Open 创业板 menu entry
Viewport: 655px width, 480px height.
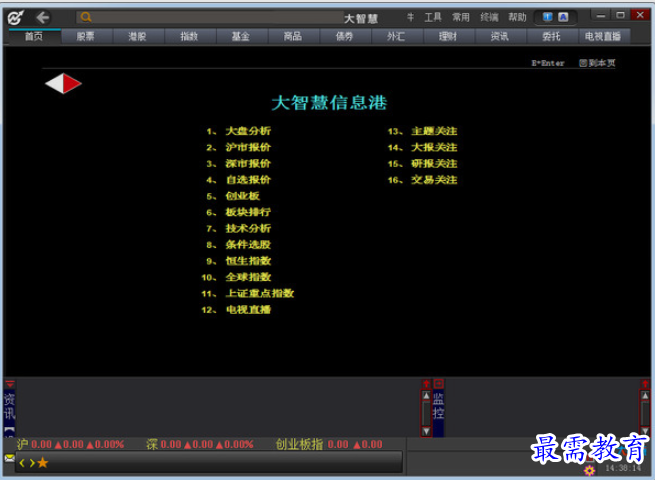click(x=243, y=196)
